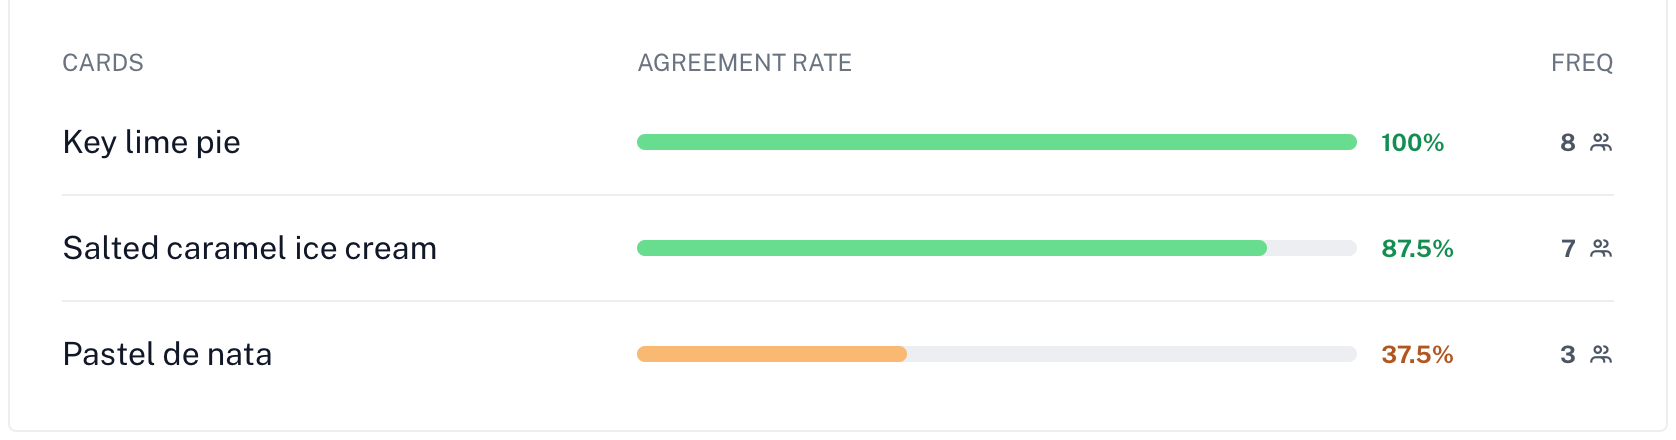
Task: Click the frequency count 8 for Key lime pie
Action: (x=1567, y=143)
